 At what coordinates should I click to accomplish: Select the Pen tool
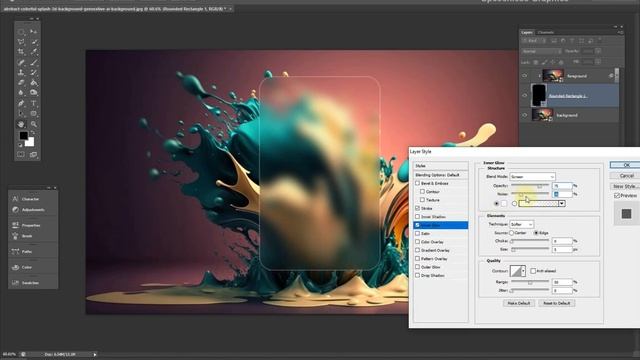[21, 104]
